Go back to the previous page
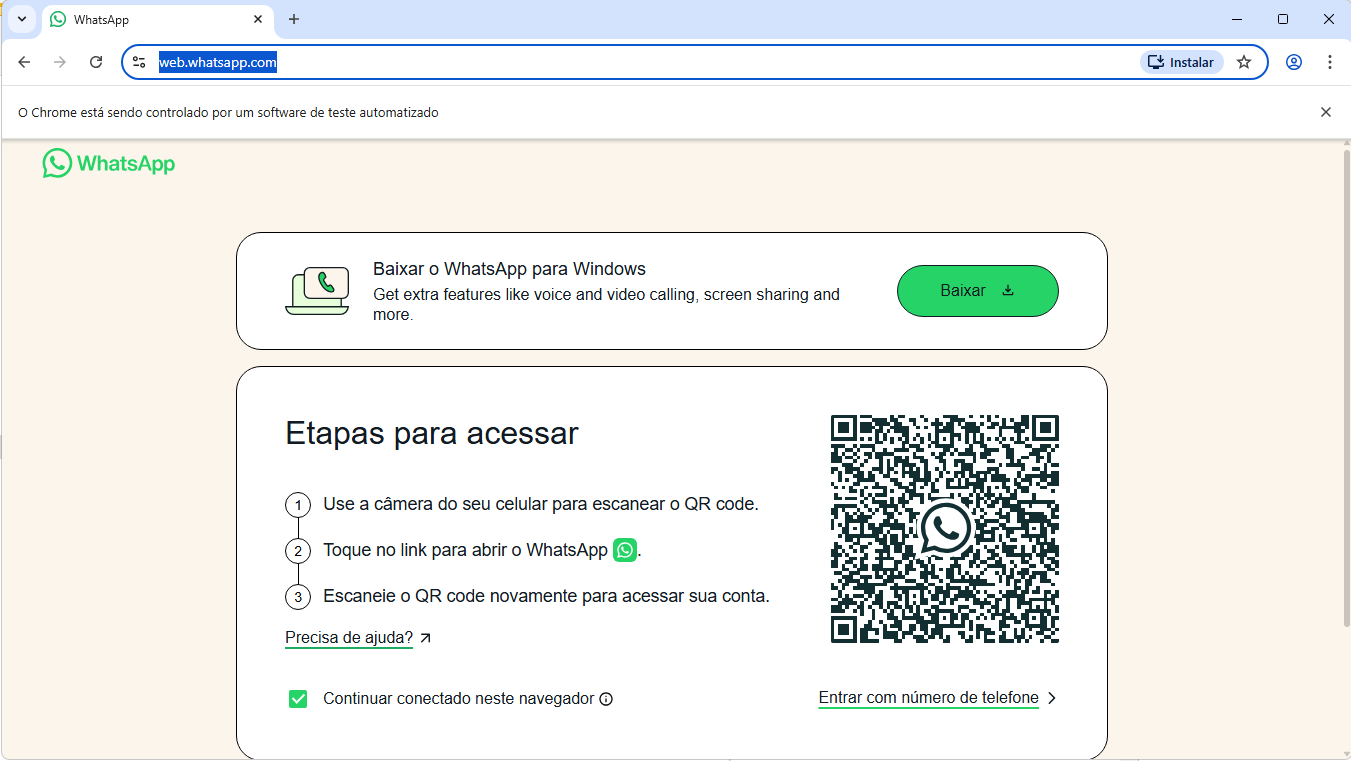Viewport: 1351px width, 761px height. click(24, 62)
